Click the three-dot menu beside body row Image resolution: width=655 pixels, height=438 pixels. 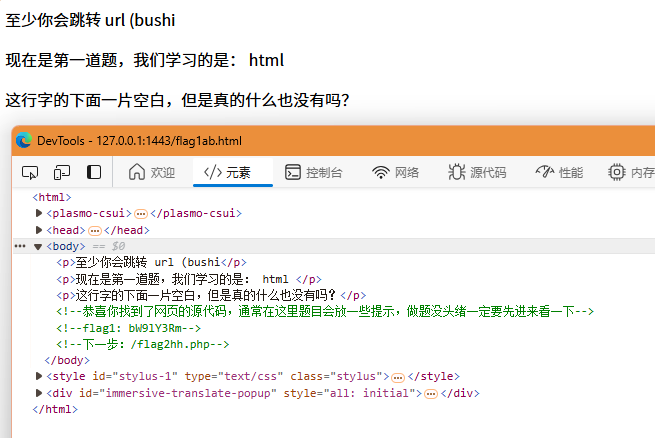(x=20, y=246)
